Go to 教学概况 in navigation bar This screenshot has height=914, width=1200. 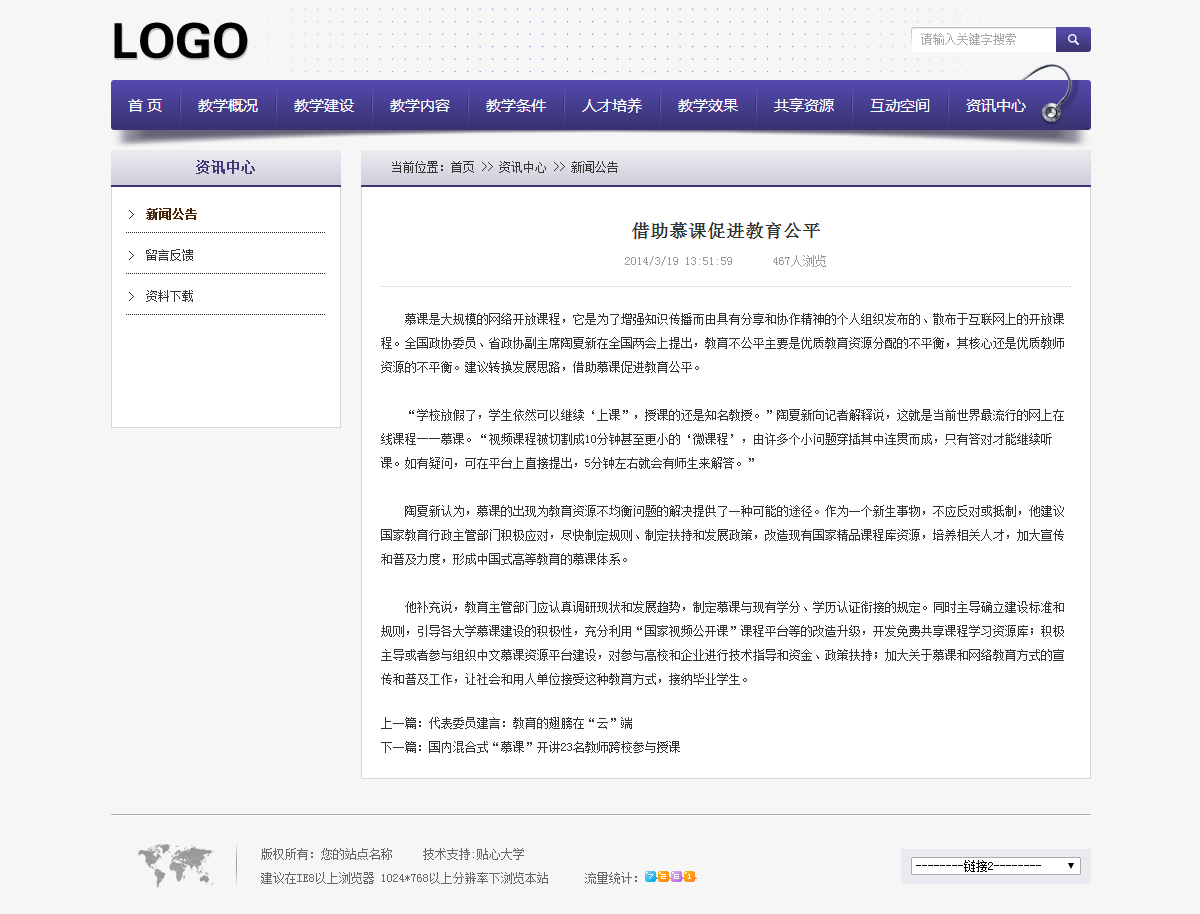coord(228,106)
